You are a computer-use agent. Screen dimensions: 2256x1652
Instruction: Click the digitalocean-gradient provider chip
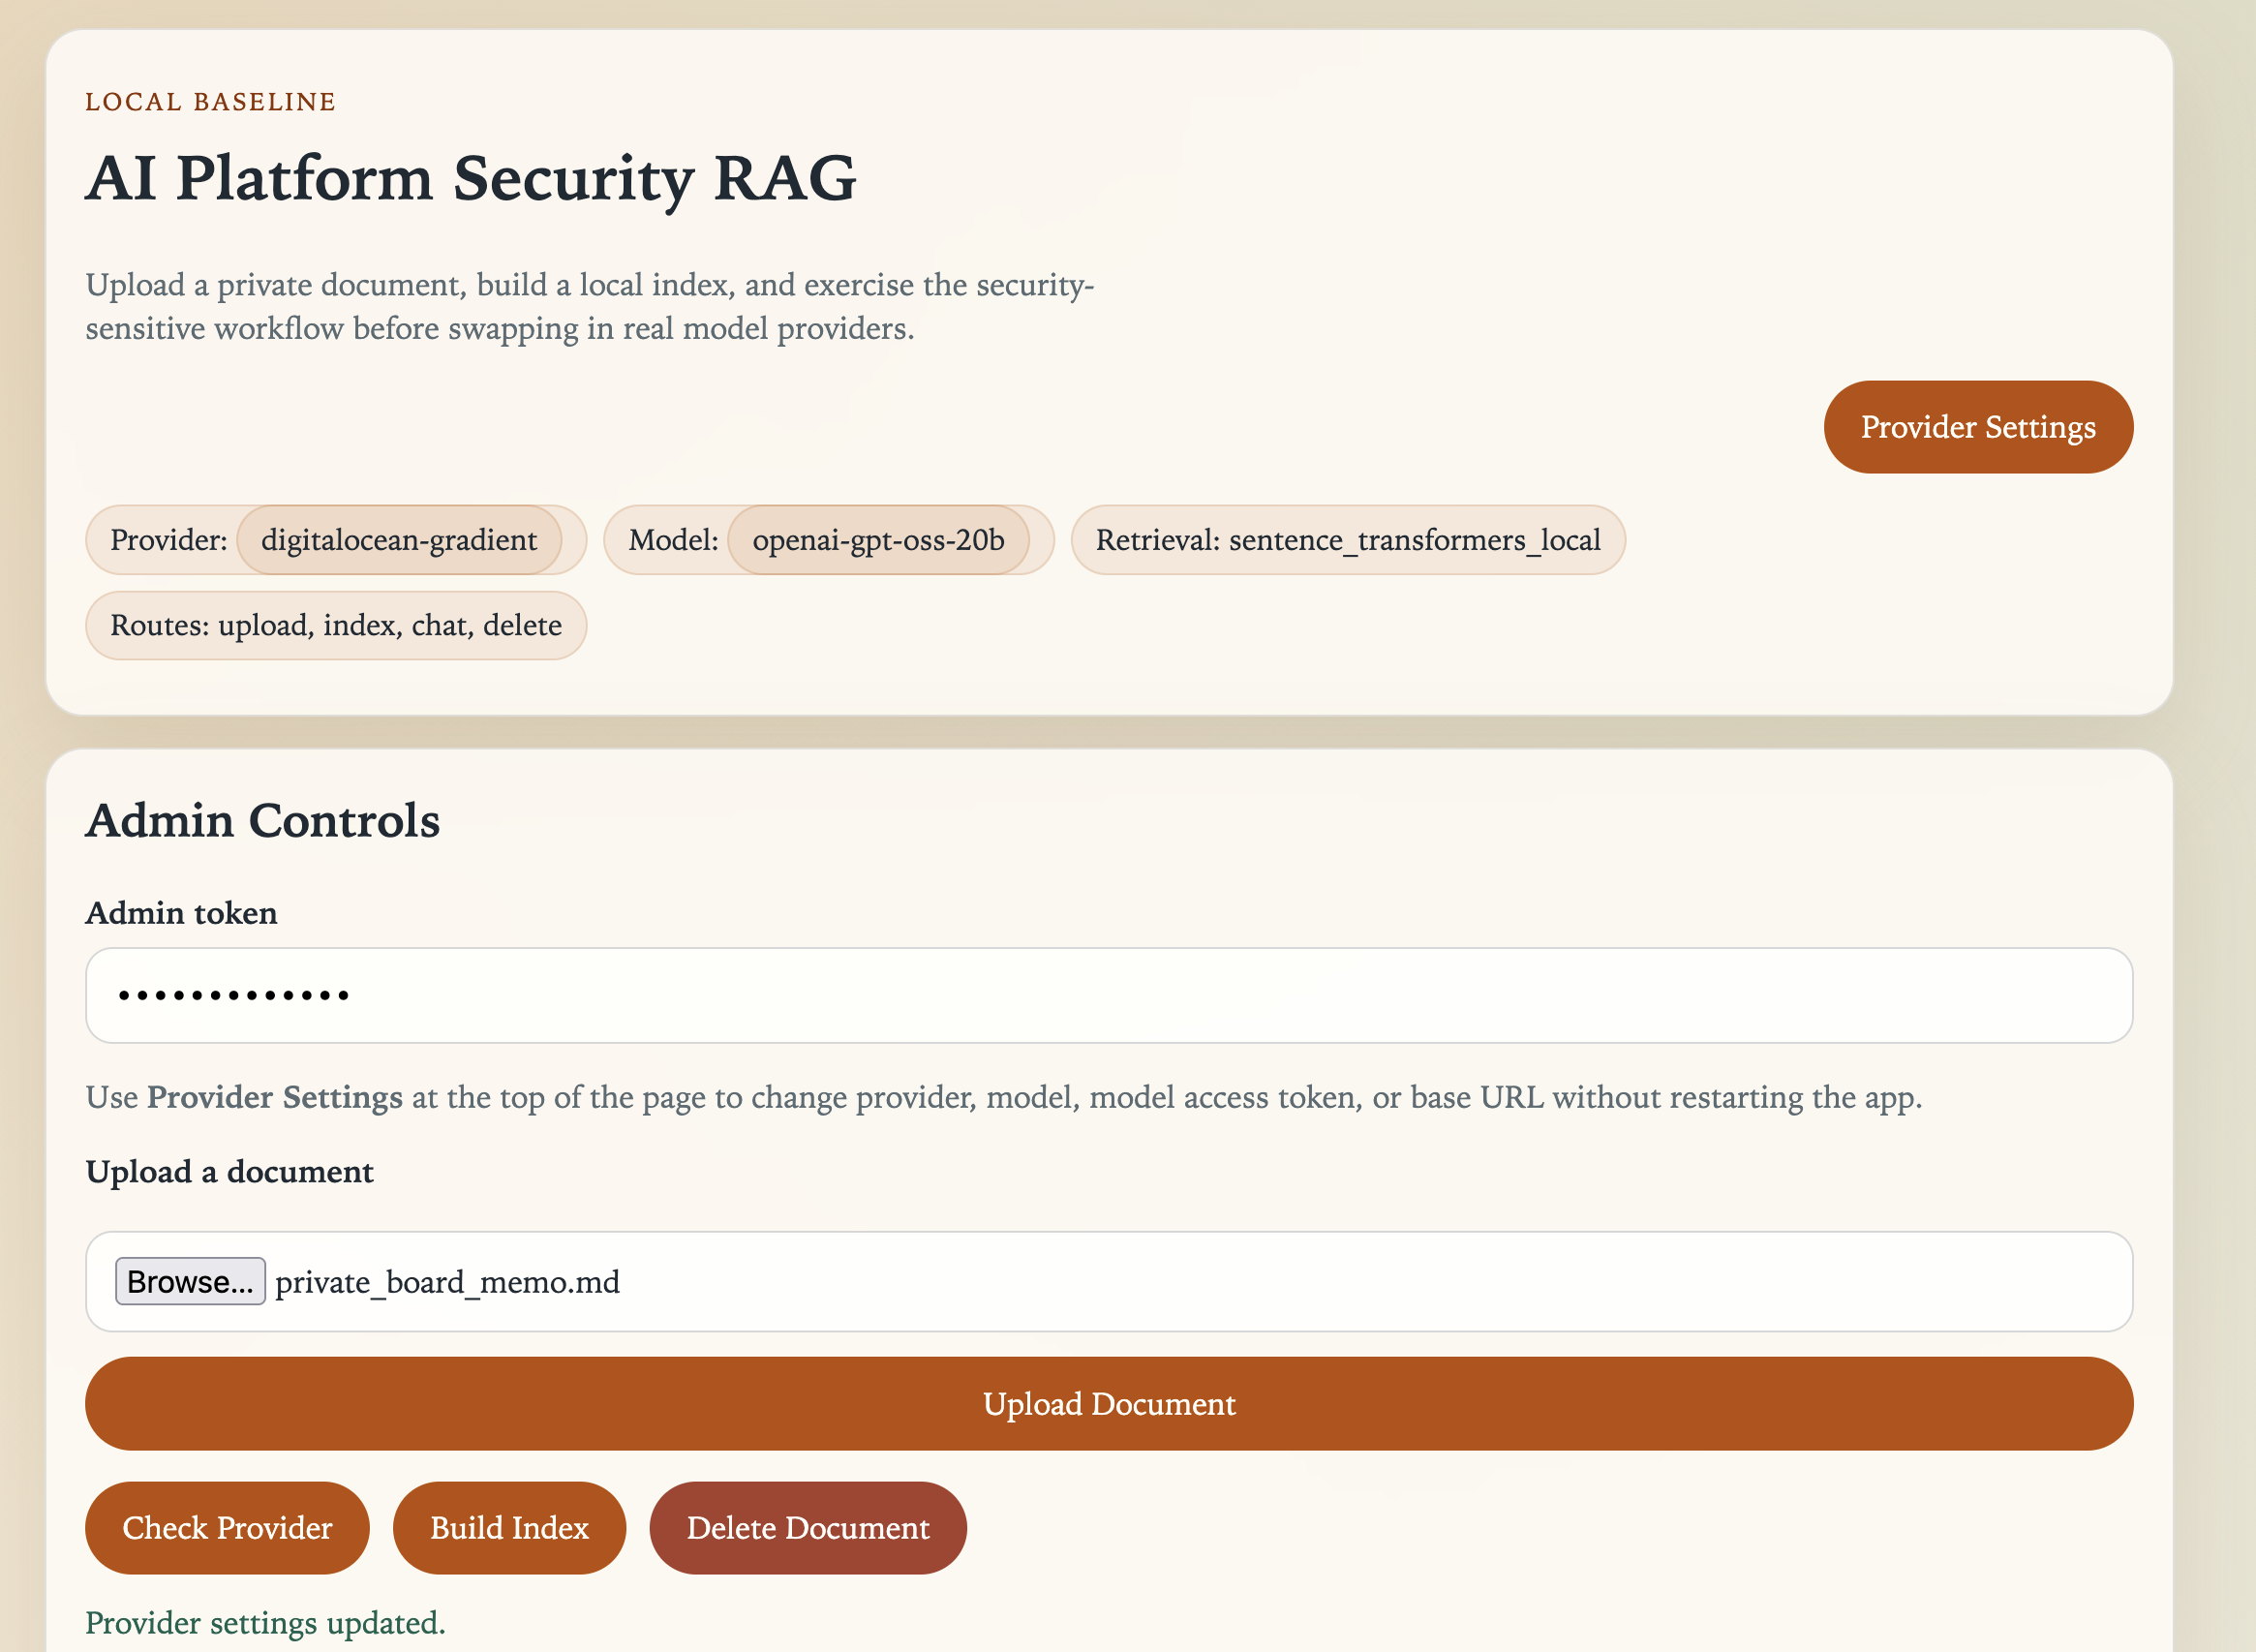coord(398,540)
